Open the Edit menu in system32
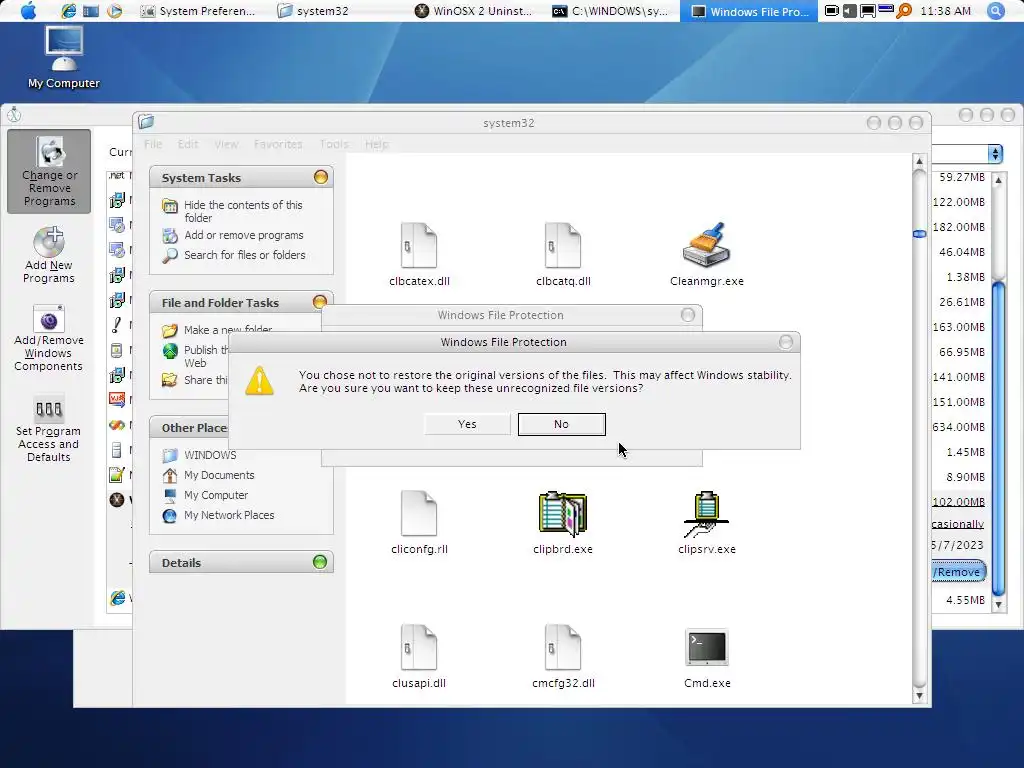Screen dimensions: 1024x768 (188, 144)
